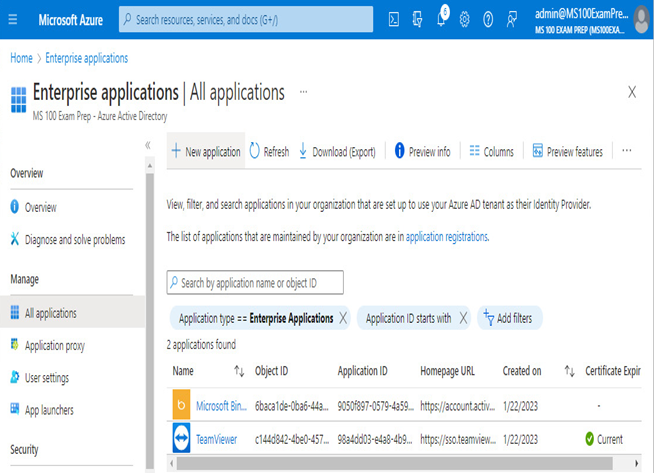
Task: Open the ellipsis beside the page title
Action: (303, 92)
